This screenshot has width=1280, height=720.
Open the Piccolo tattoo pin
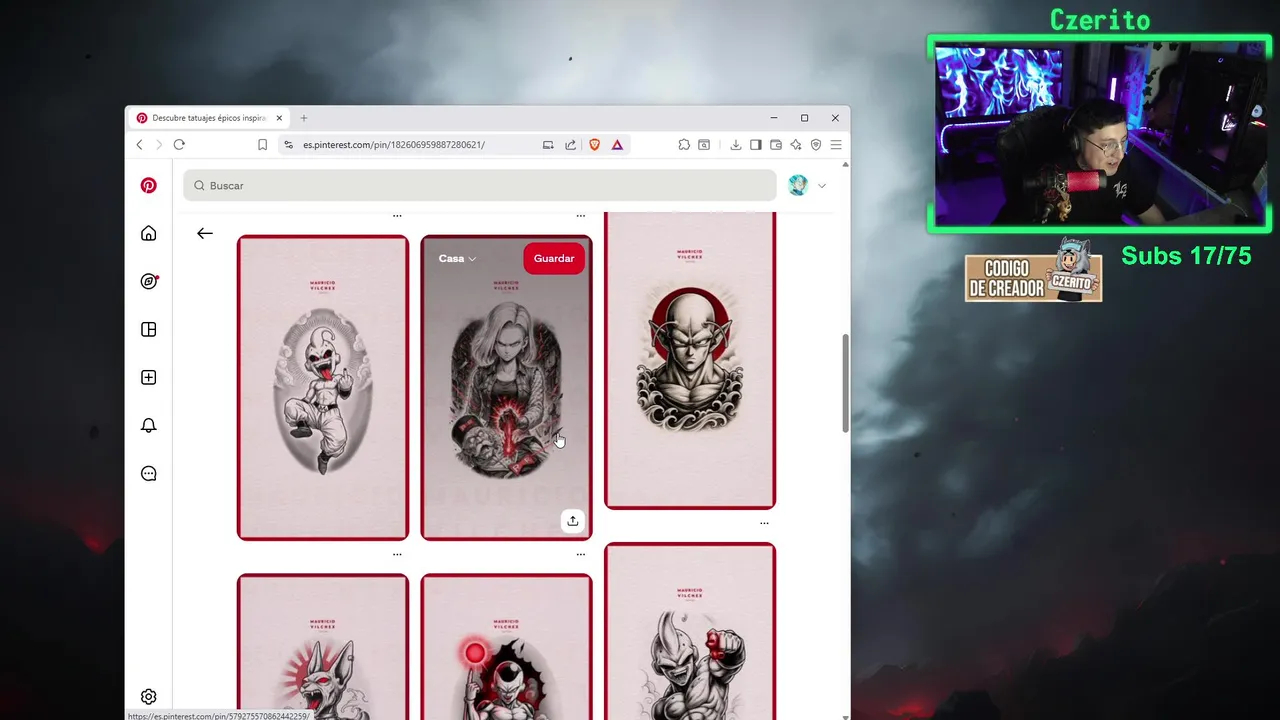click(x=690, y=360)
